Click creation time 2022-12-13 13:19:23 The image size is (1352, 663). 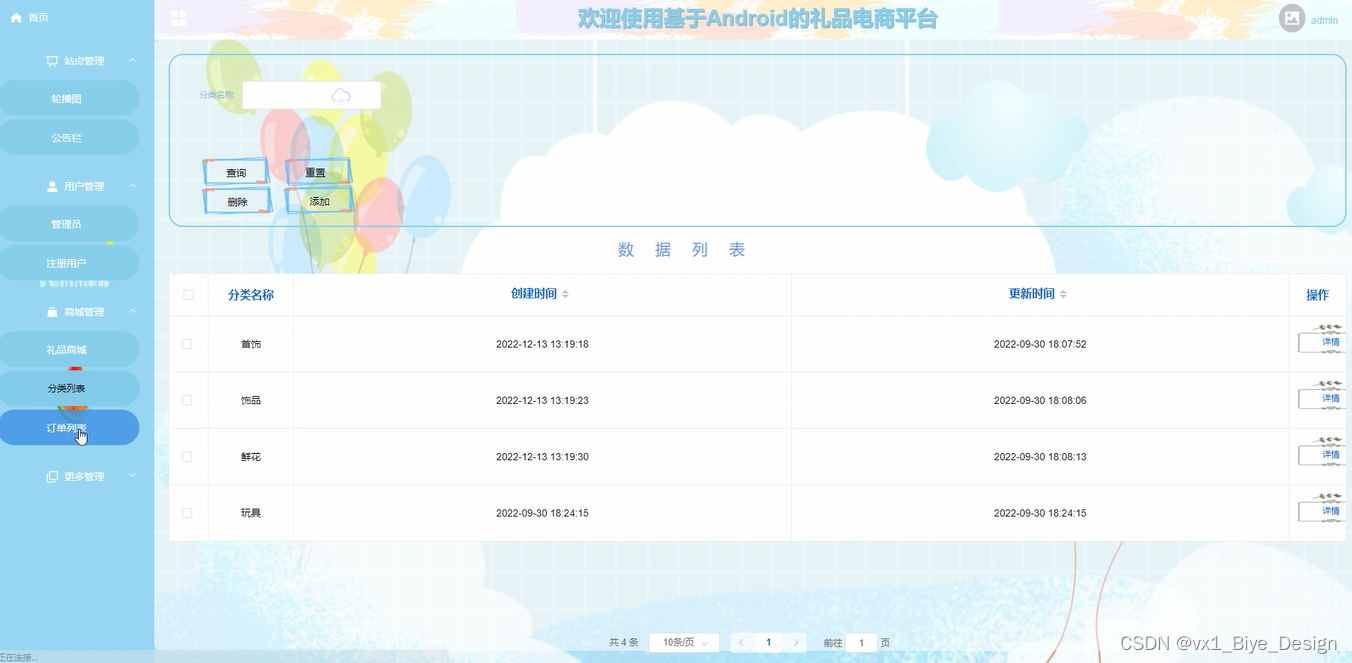pos(542,400)
